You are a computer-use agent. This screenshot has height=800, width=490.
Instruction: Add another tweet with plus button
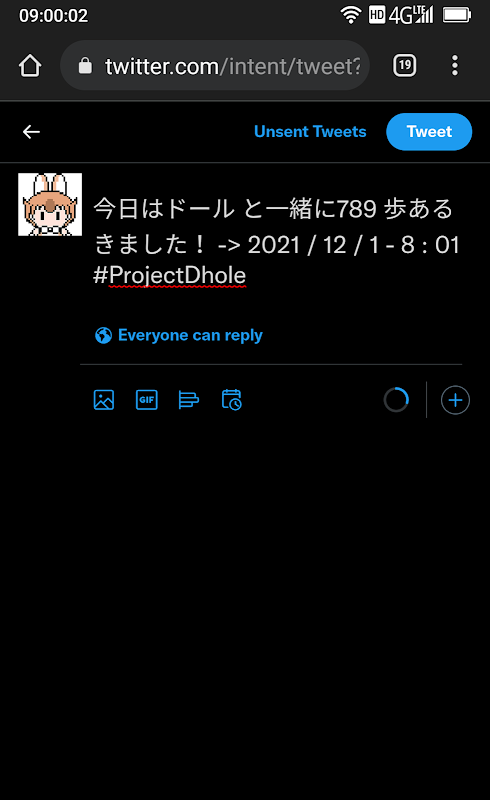(x=455, y=400)
